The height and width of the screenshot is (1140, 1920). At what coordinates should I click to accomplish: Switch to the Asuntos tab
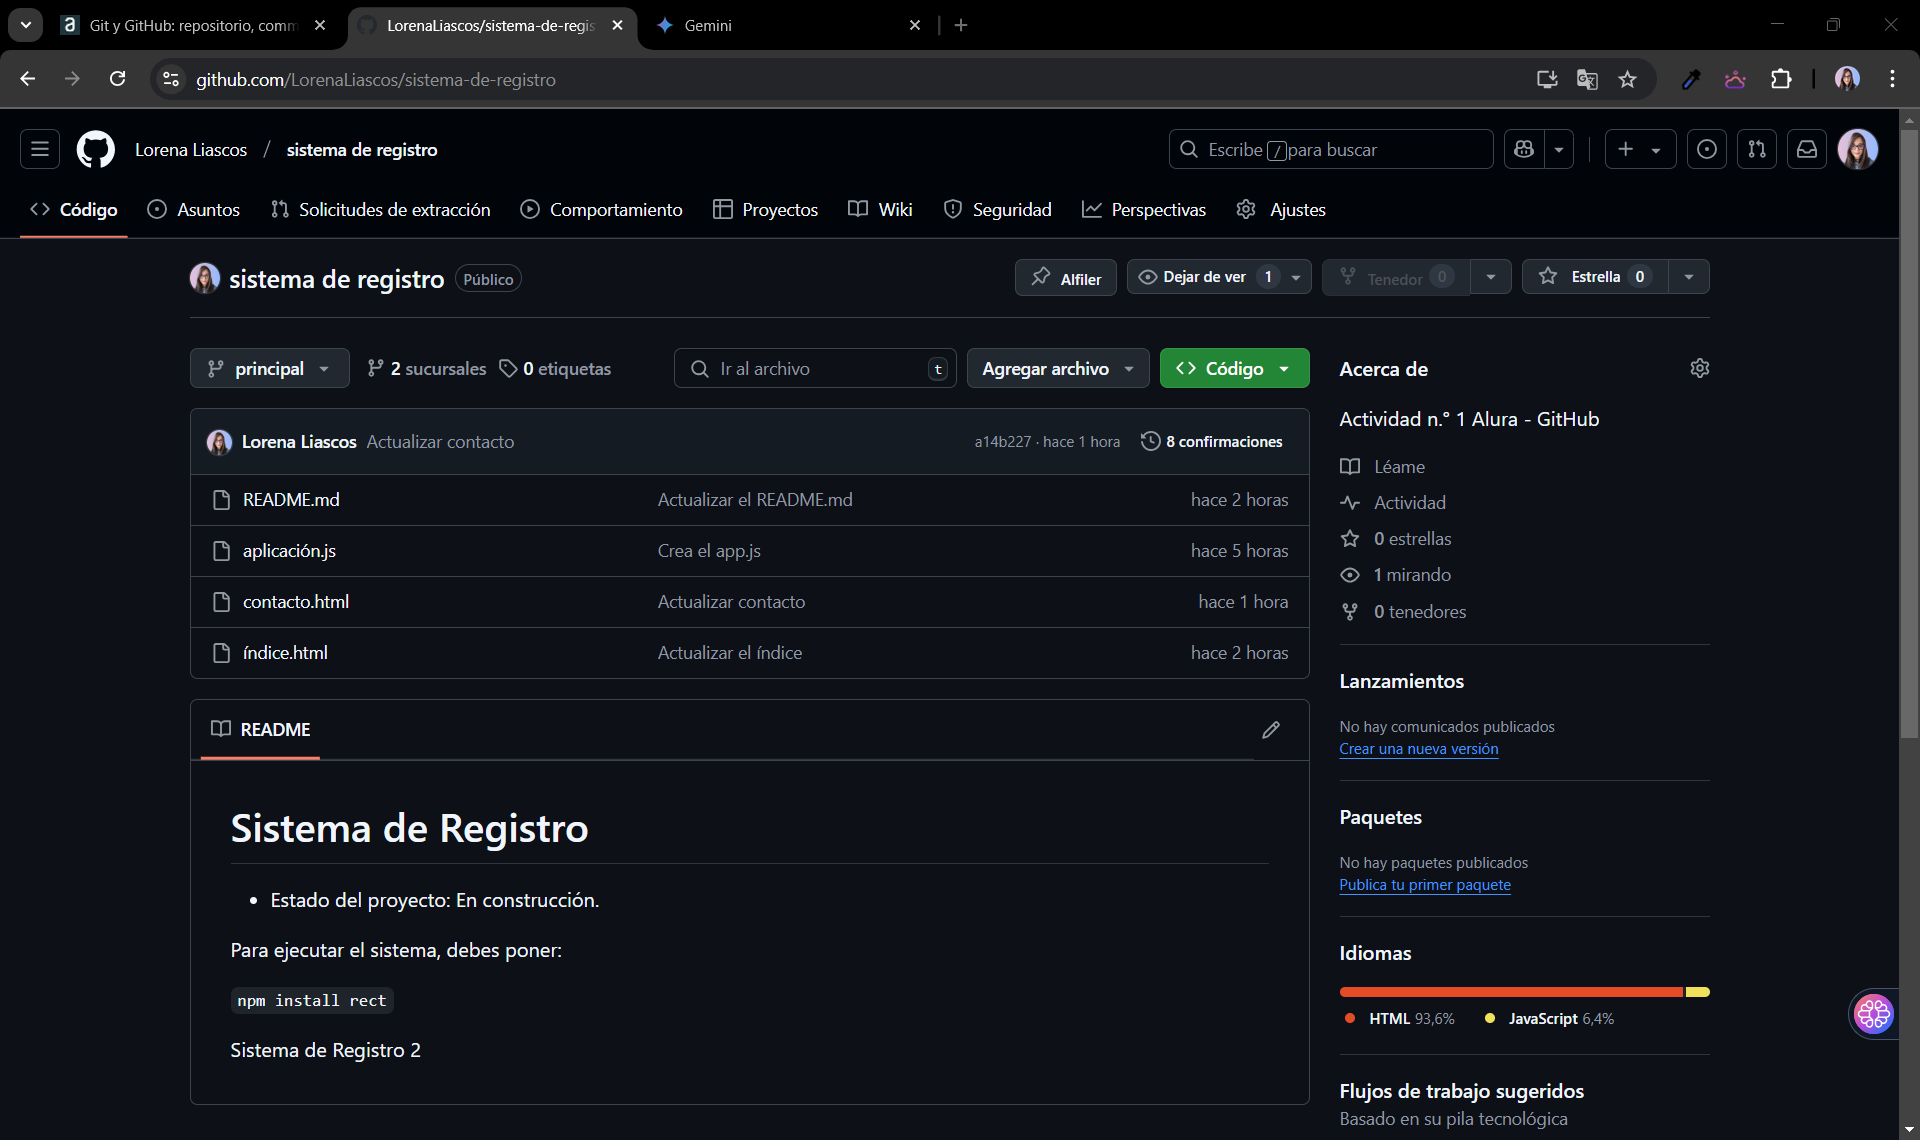point(194,209)
